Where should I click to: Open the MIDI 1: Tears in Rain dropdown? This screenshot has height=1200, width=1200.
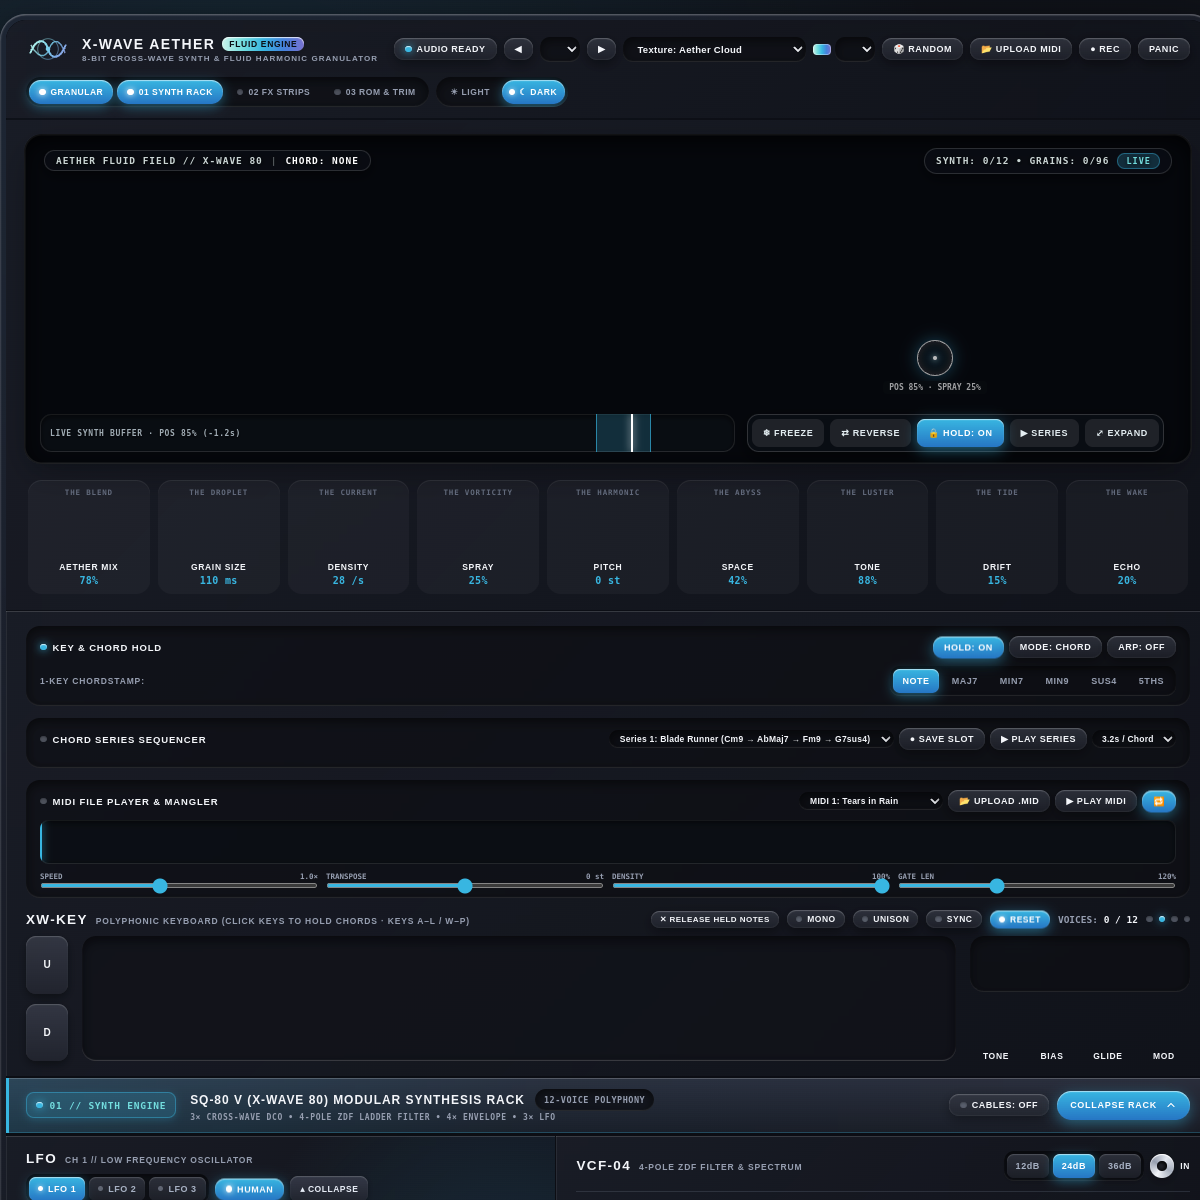pyautogui.click(x=871, y=801)
